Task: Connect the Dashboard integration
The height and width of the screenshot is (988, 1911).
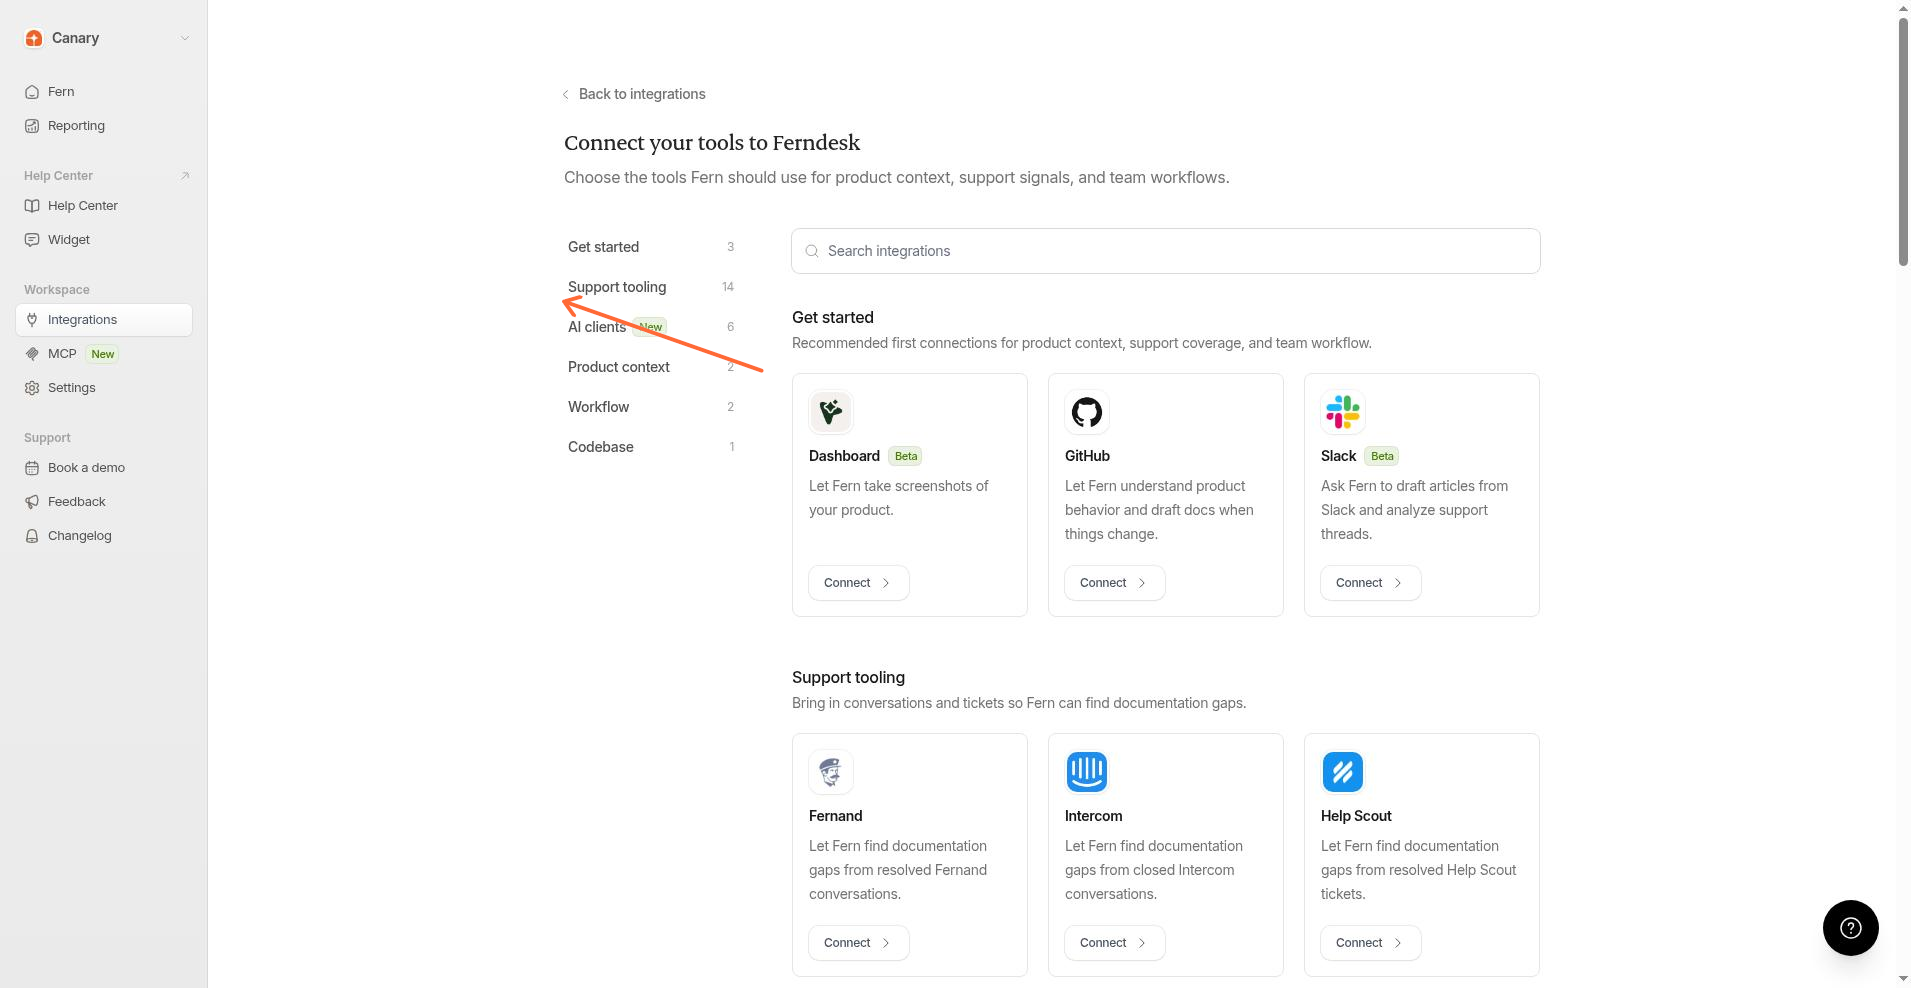Action: (x=859, y=583)
